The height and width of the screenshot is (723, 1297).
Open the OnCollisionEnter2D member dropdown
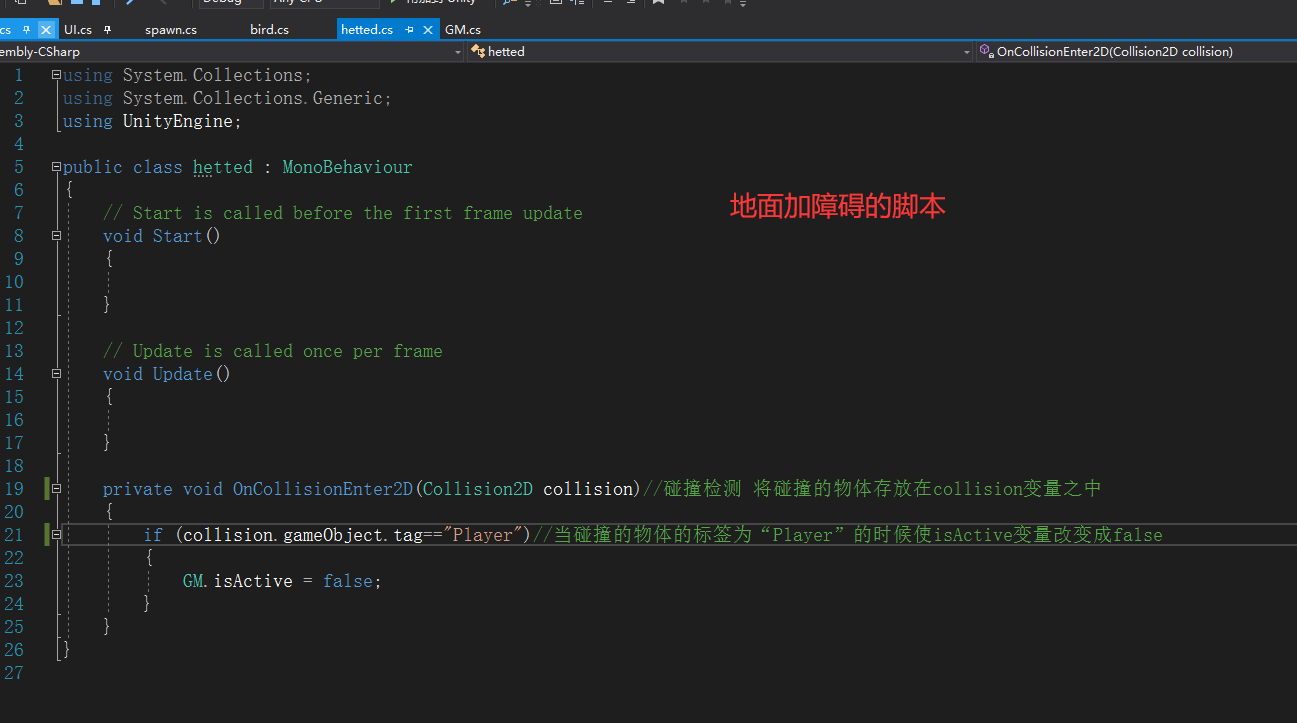click(1136, 51)
